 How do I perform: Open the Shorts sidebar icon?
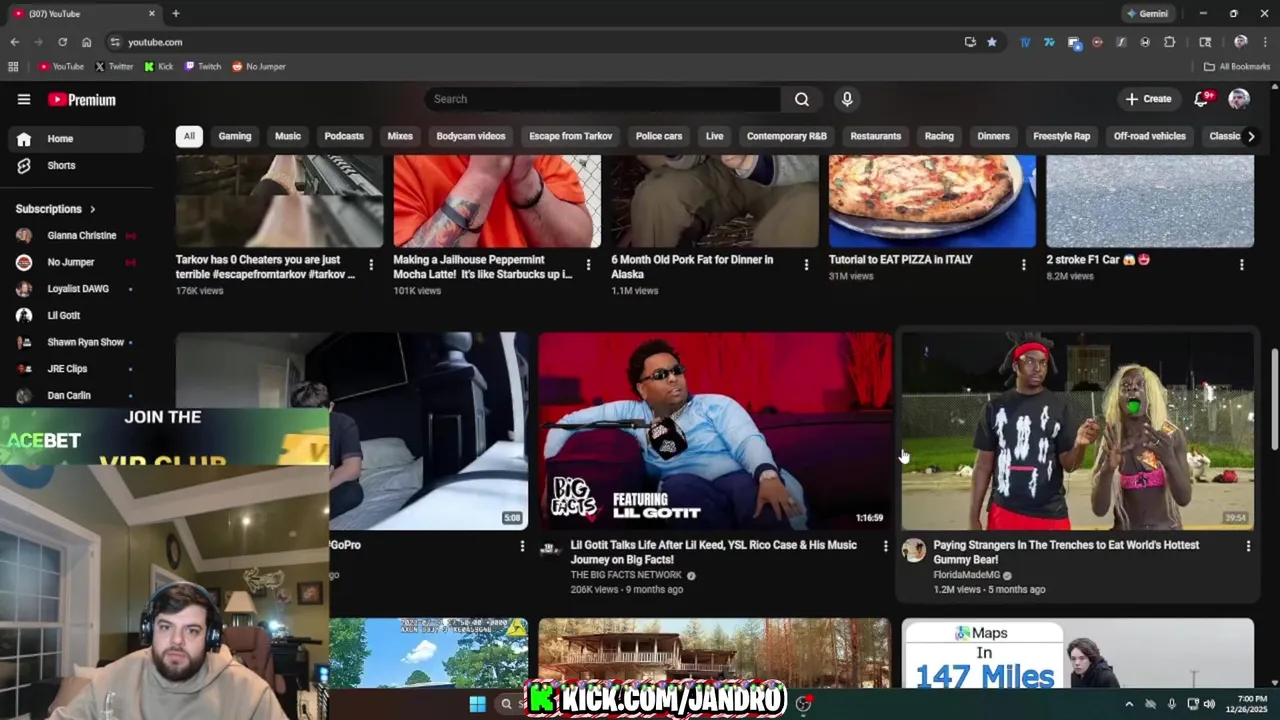[24, 165]
